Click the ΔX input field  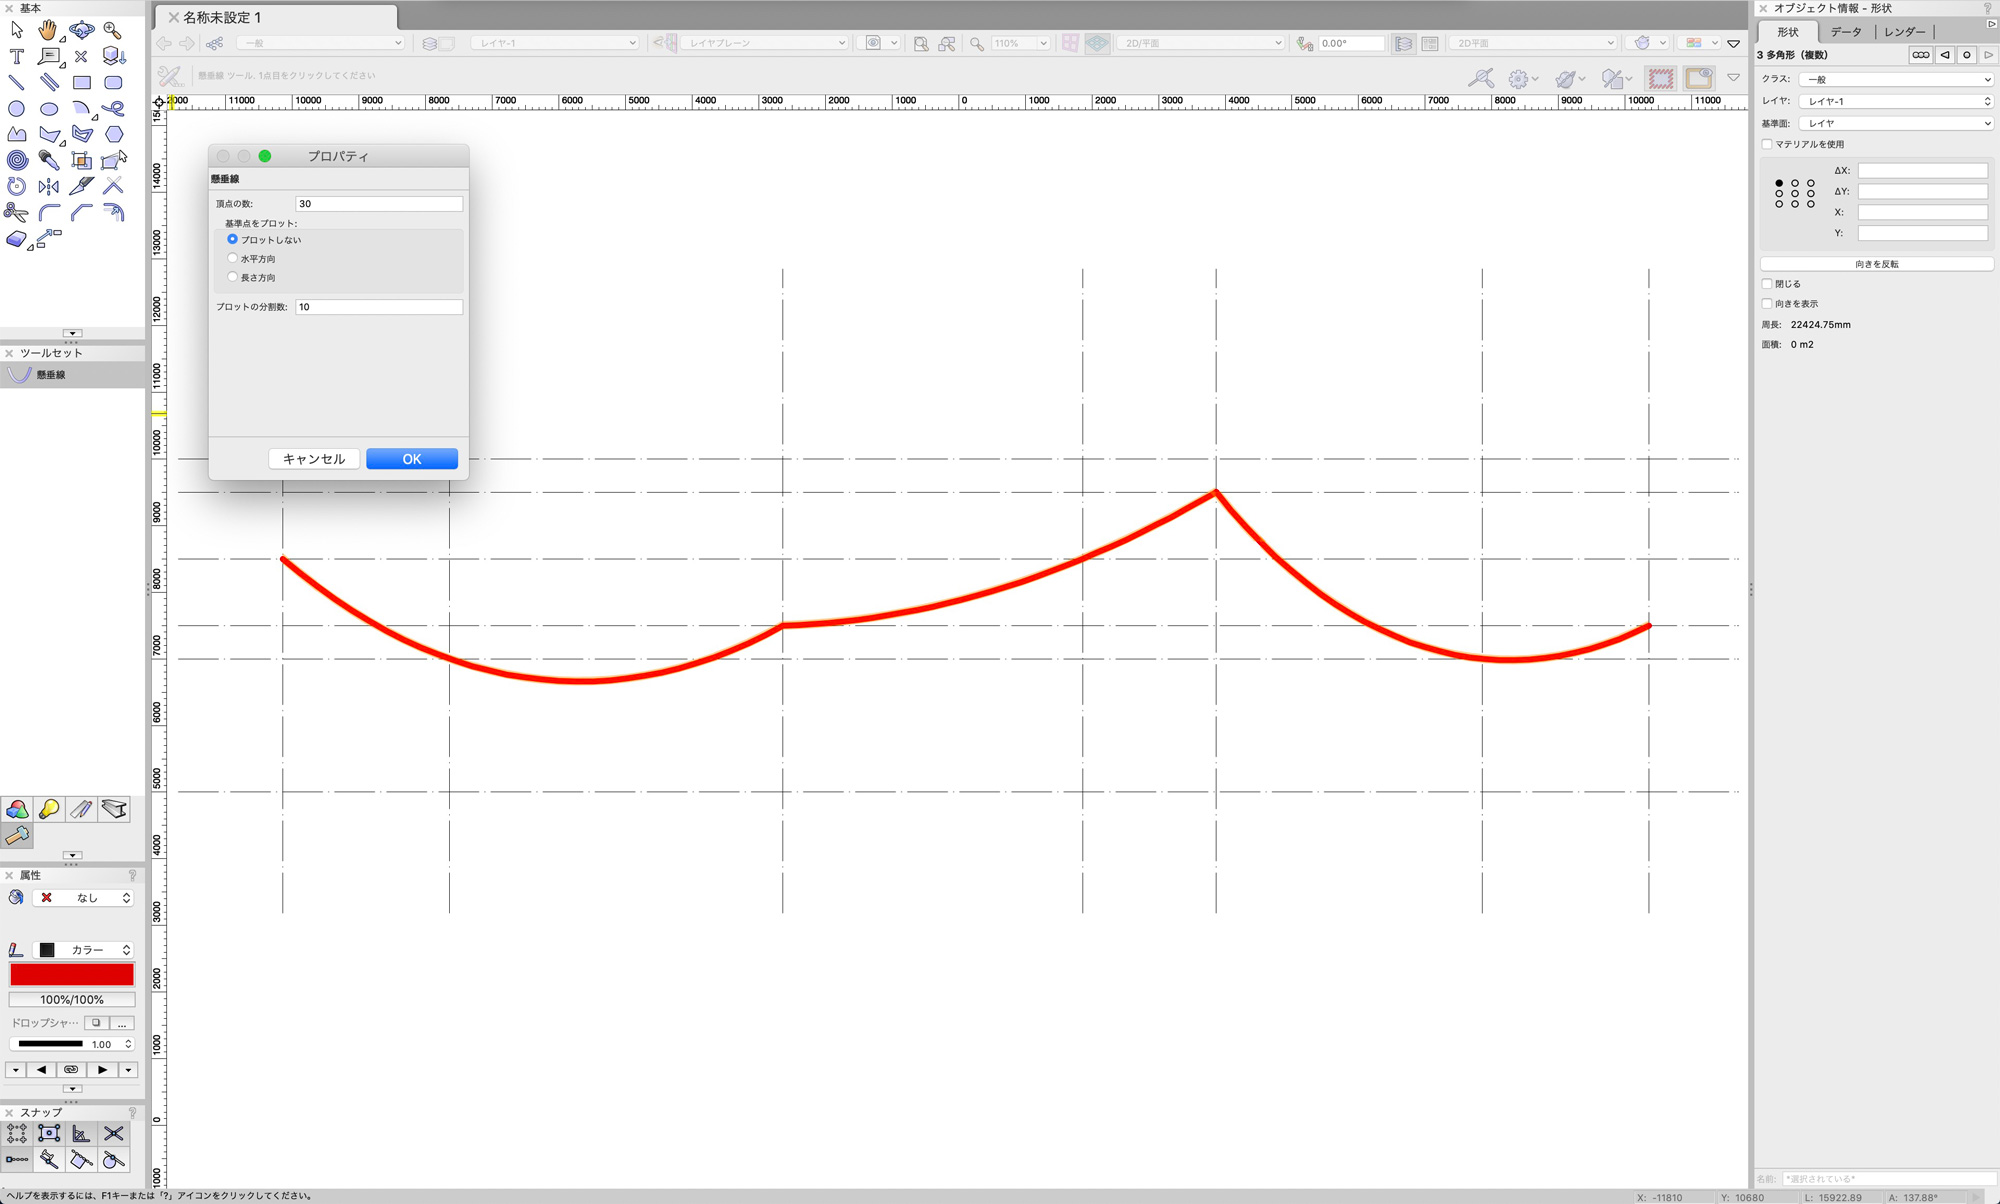pos(1922,171)
